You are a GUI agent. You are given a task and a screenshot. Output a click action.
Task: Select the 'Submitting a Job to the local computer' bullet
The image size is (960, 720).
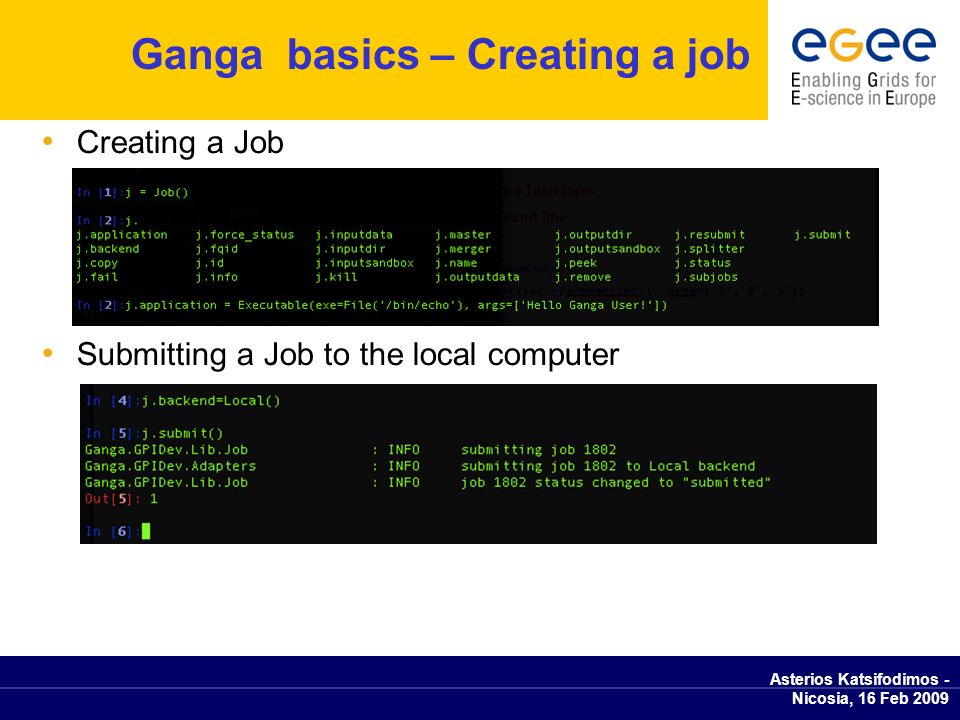click(x=348, y=354)
